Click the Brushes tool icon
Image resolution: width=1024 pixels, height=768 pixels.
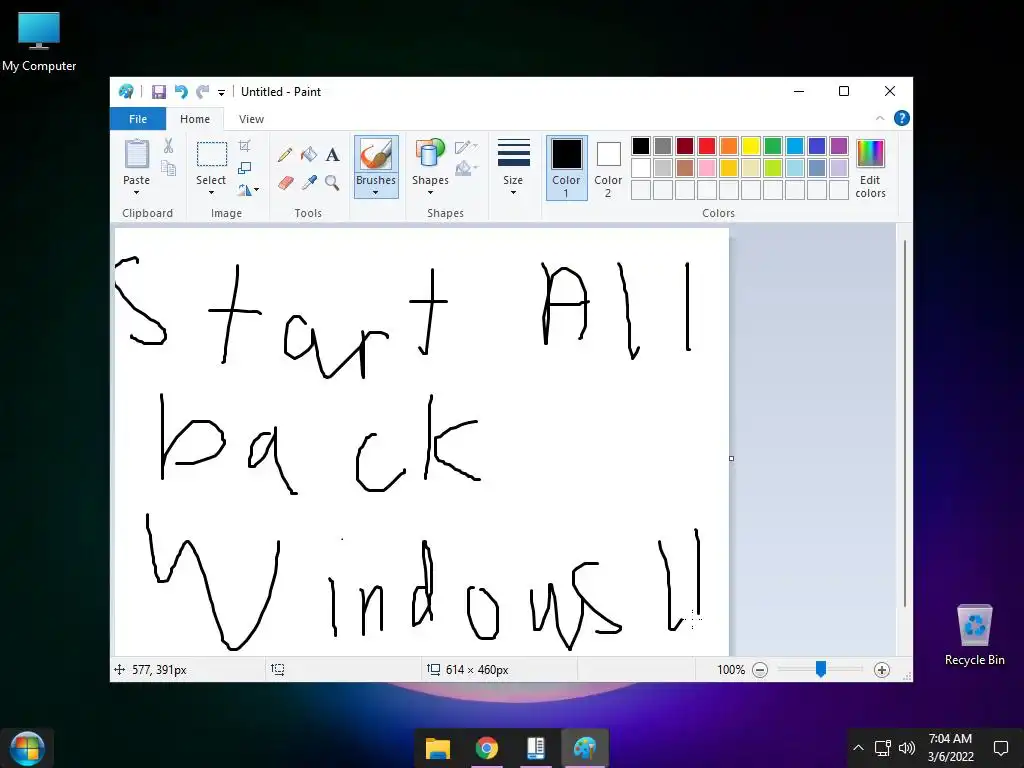click(376, 155)
